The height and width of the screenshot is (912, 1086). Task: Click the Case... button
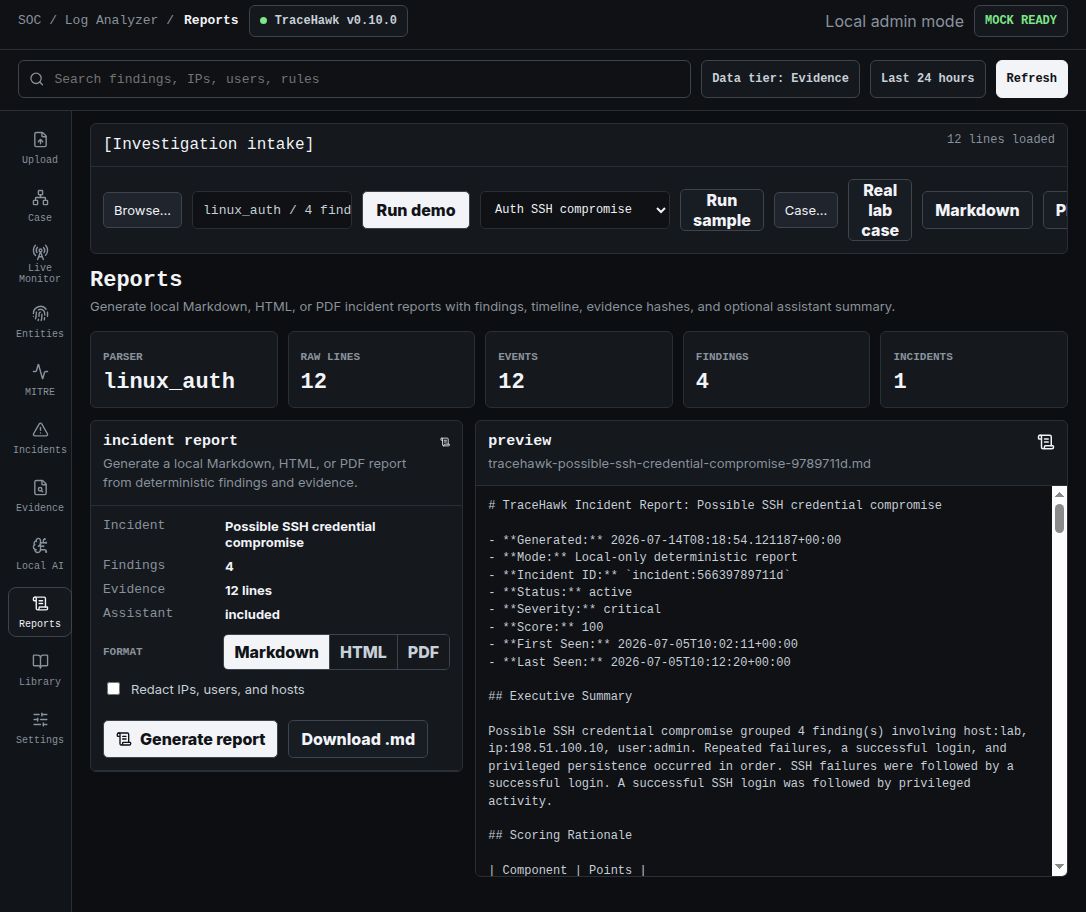805,210
